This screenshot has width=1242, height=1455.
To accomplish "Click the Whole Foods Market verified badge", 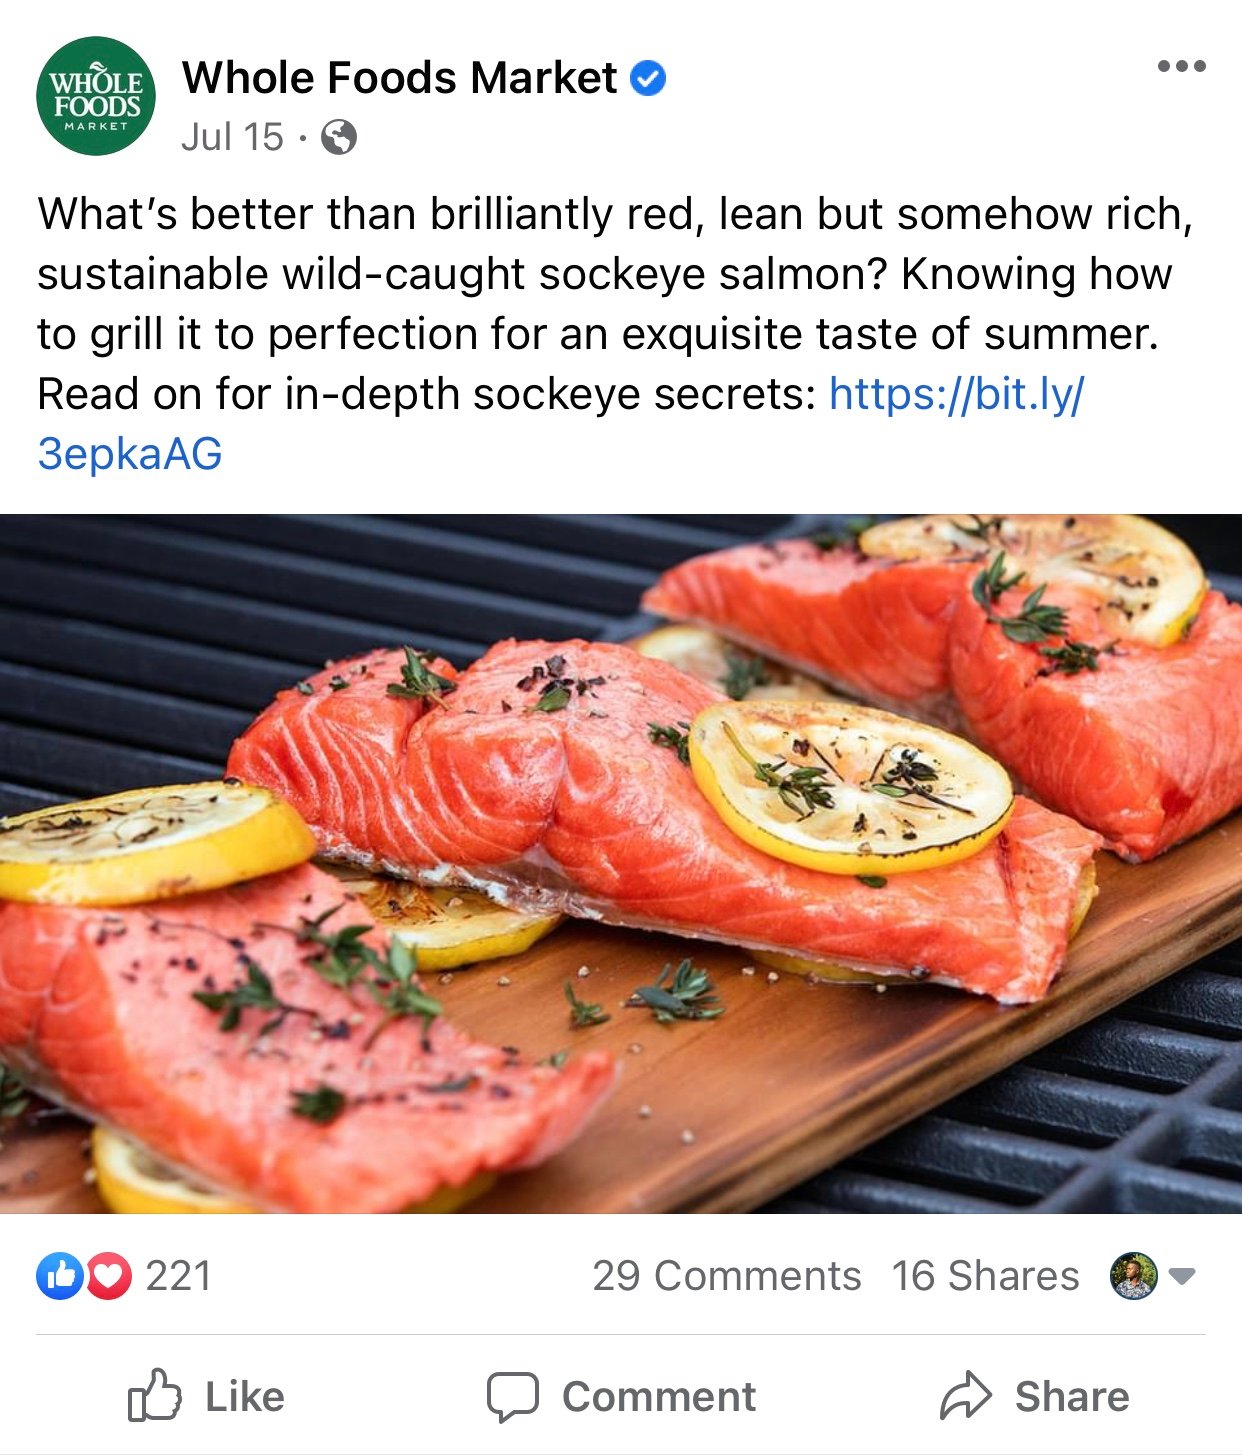I will [x=647, y=78].
